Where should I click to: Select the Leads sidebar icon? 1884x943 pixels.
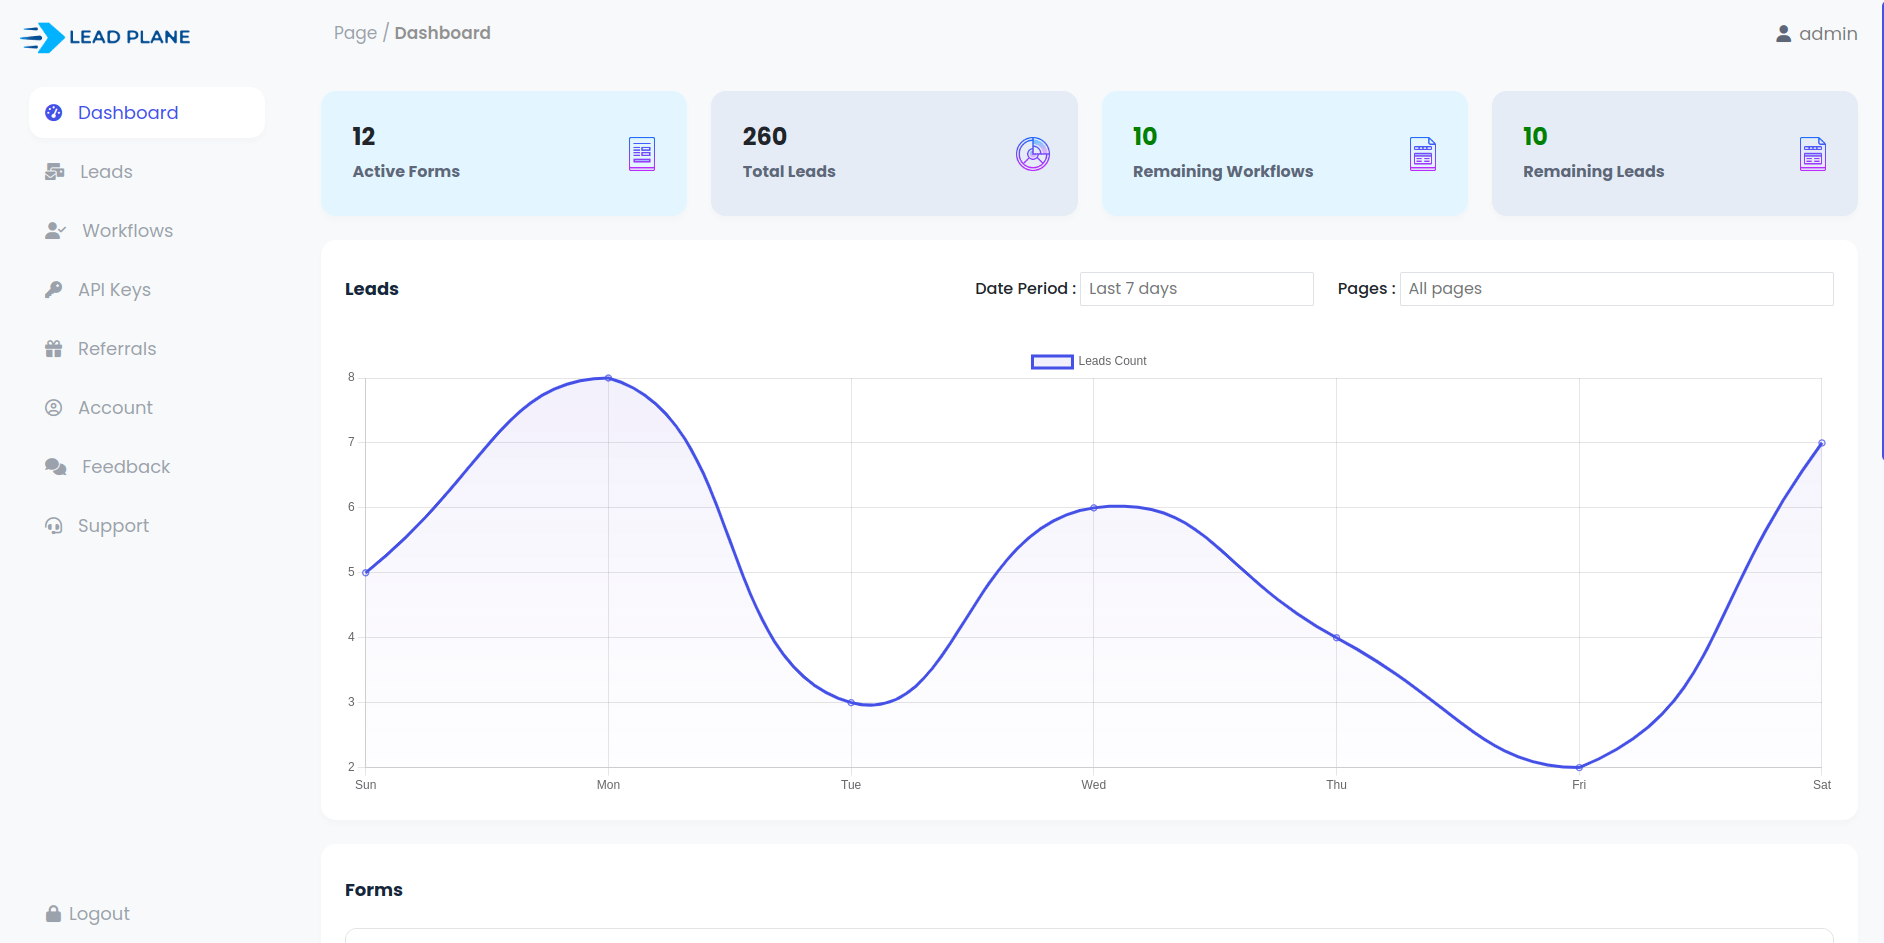pyautogui.click(x=54, y=171)
